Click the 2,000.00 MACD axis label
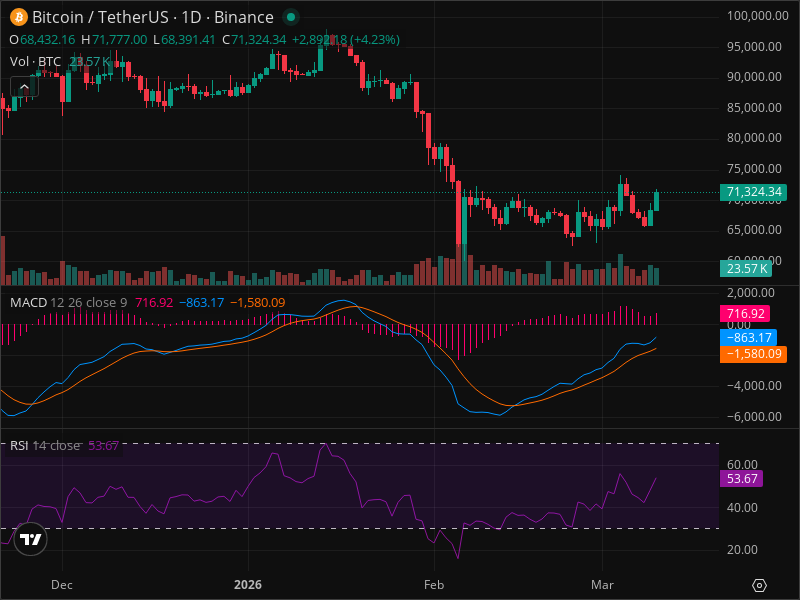 click(x=751, y=293)
